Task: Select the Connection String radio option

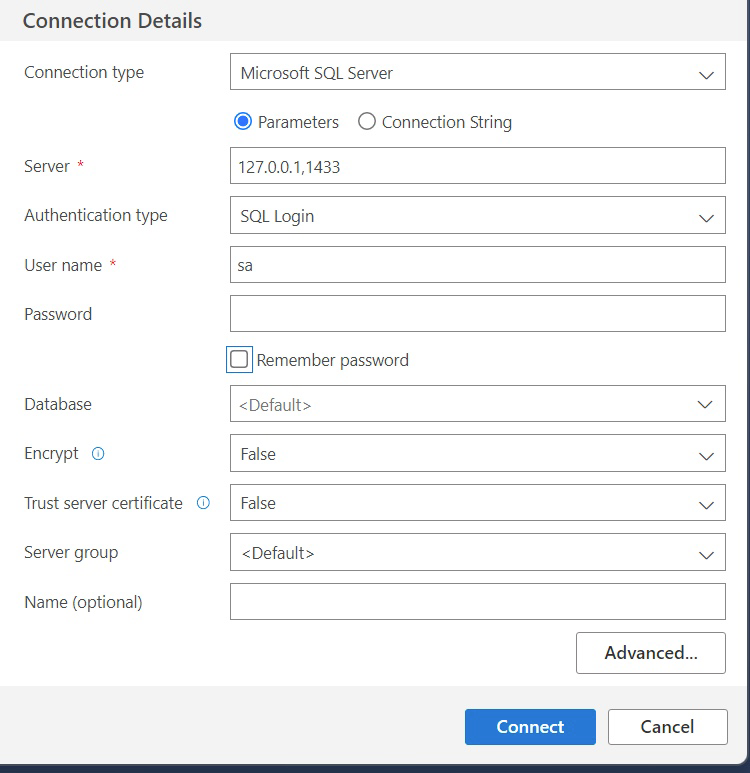Action: click(367, 122)
